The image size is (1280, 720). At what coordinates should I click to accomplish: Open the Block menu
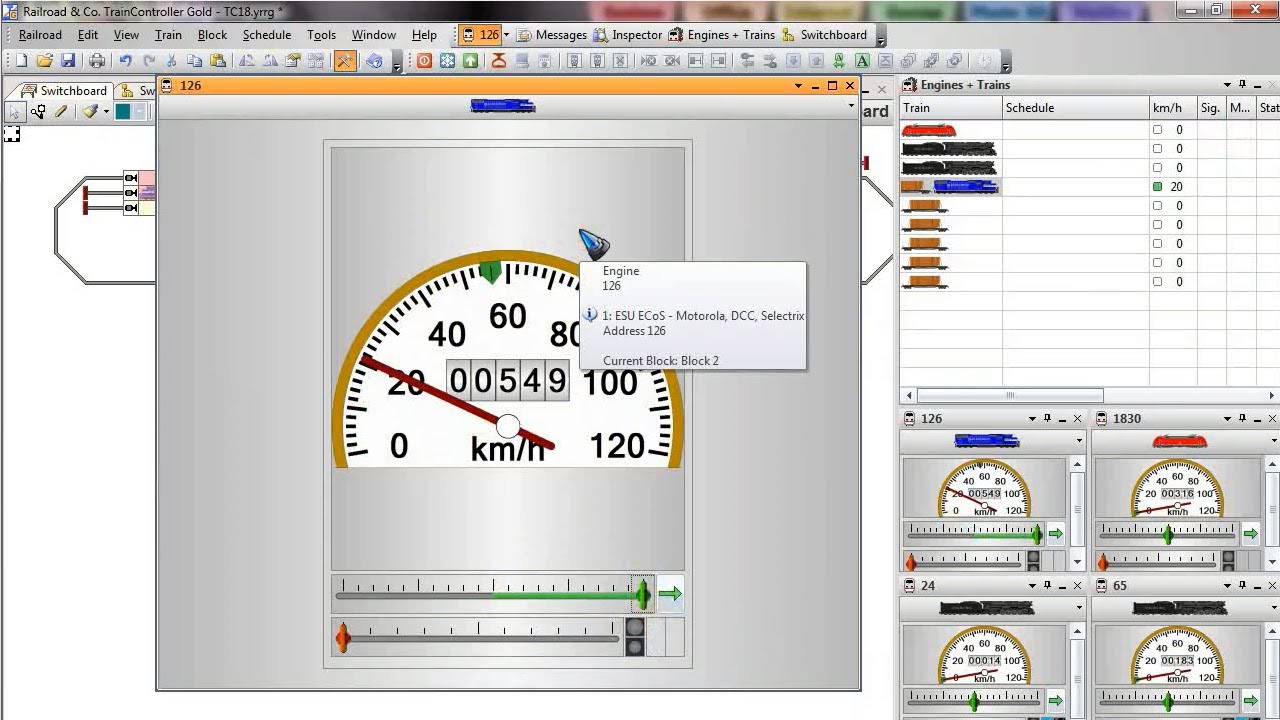[212, 35]
